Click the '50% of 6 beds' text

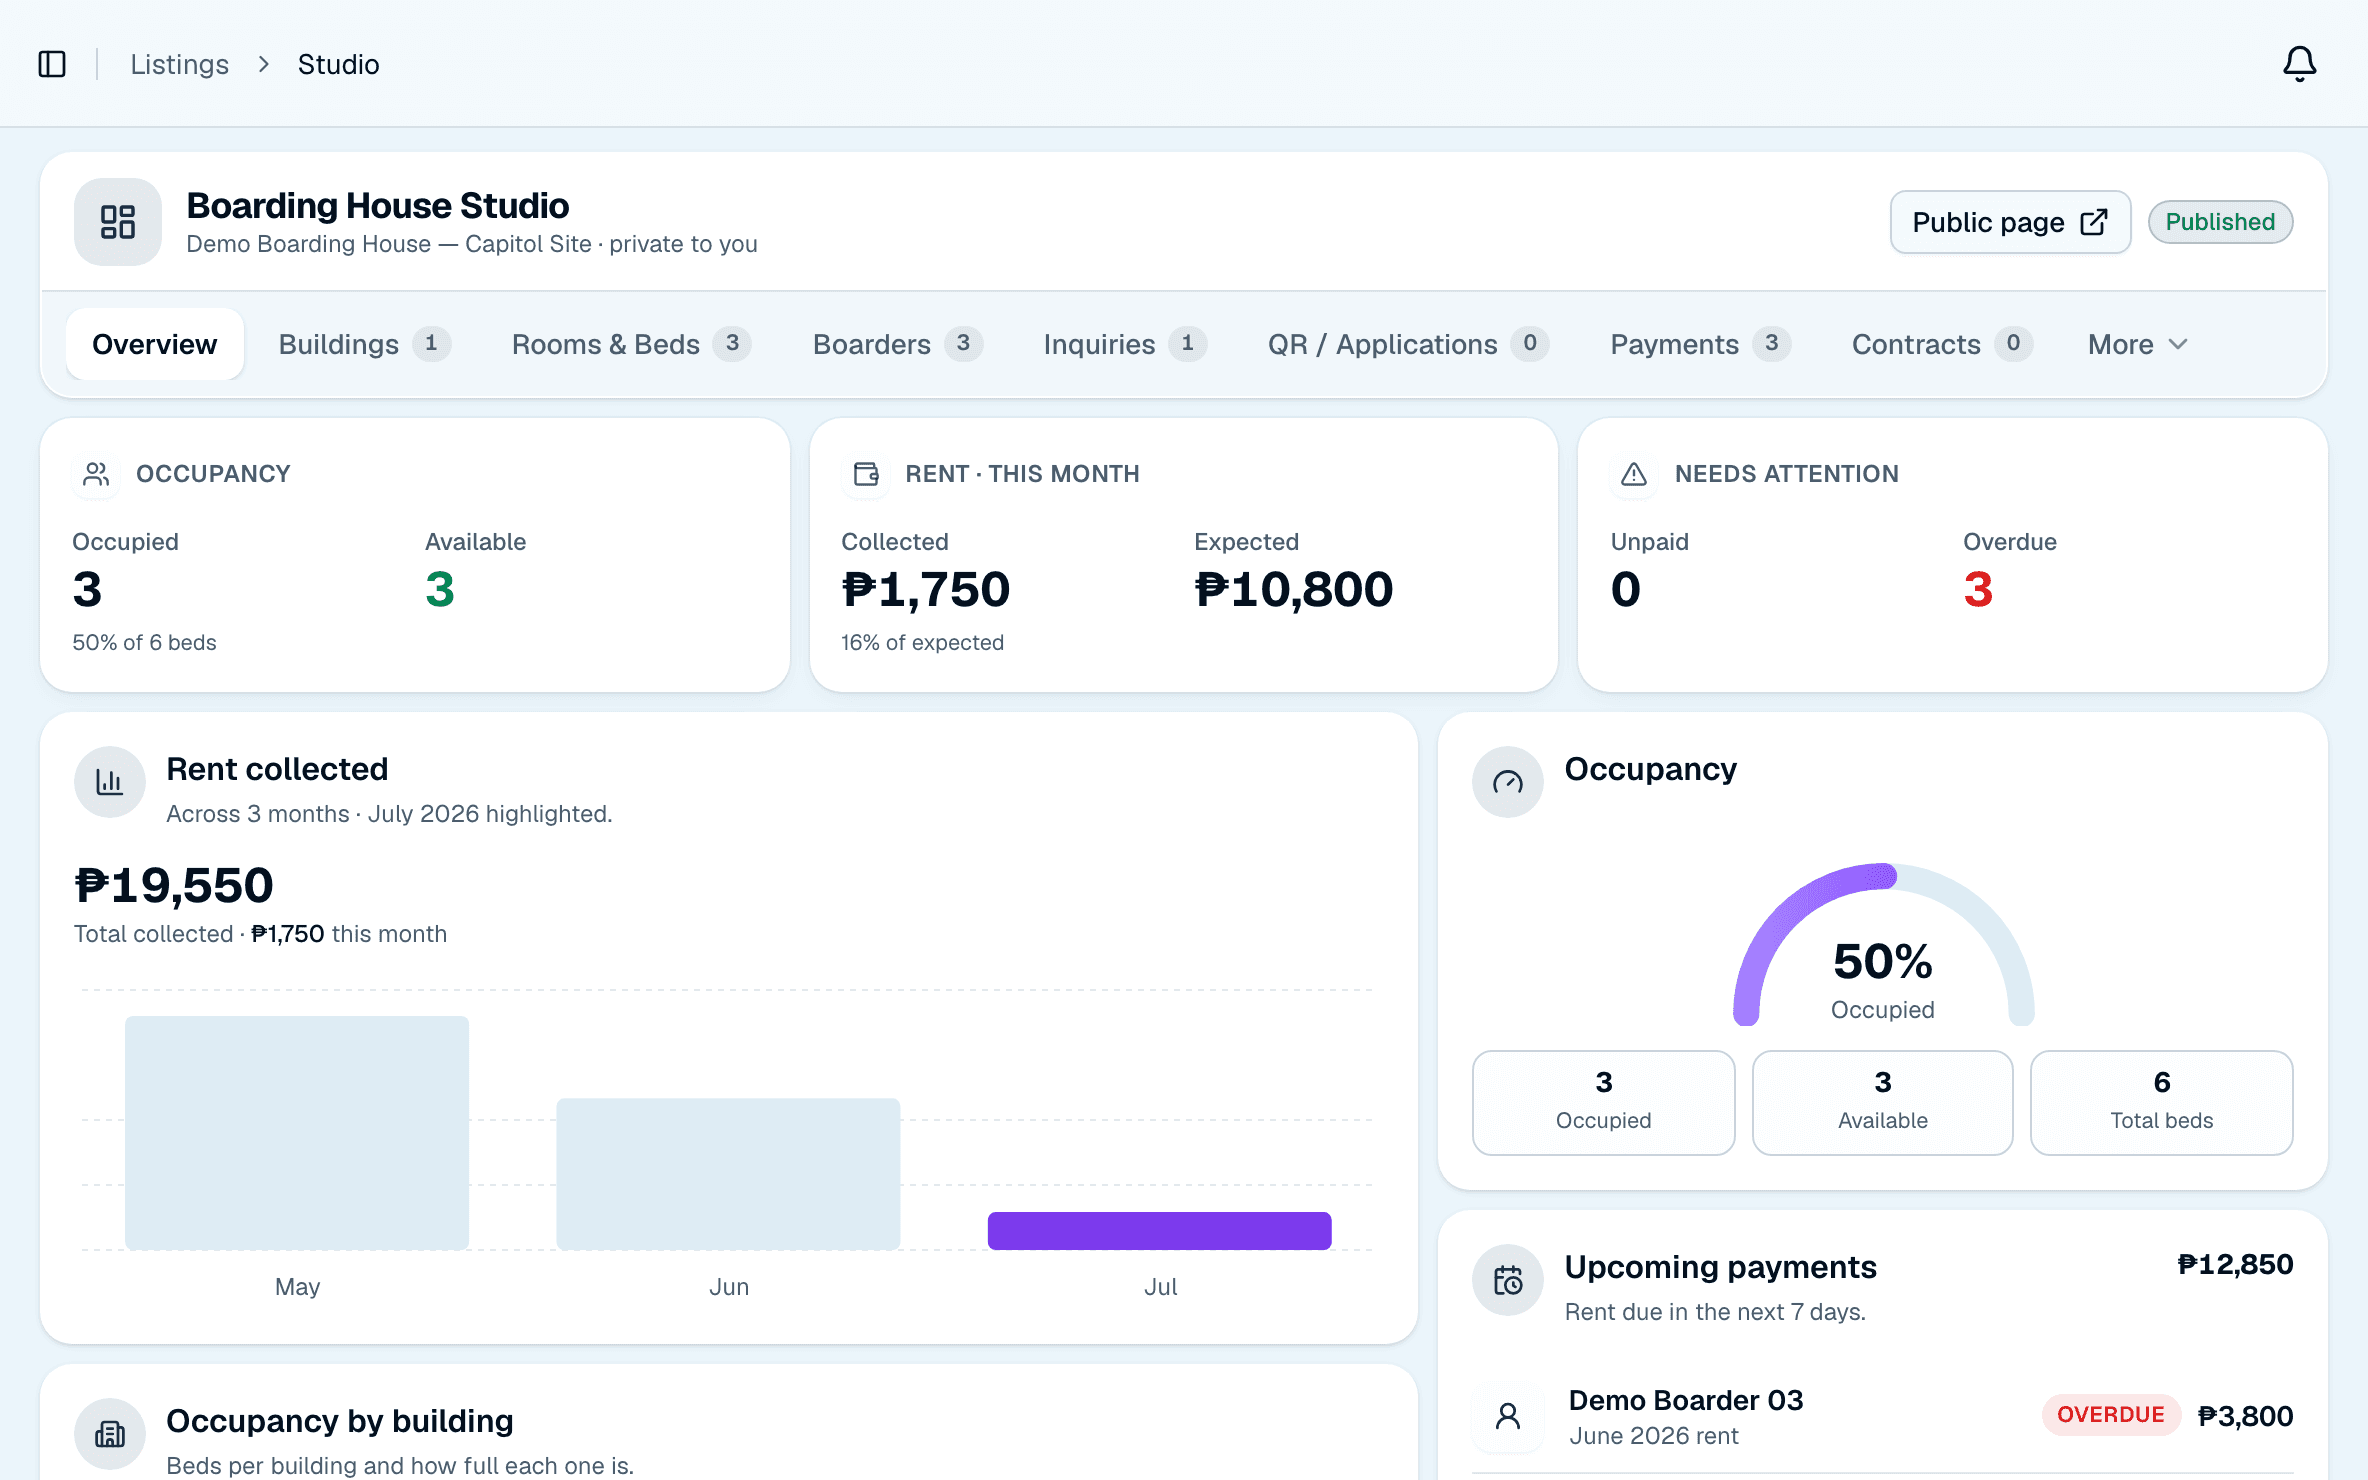144,643
